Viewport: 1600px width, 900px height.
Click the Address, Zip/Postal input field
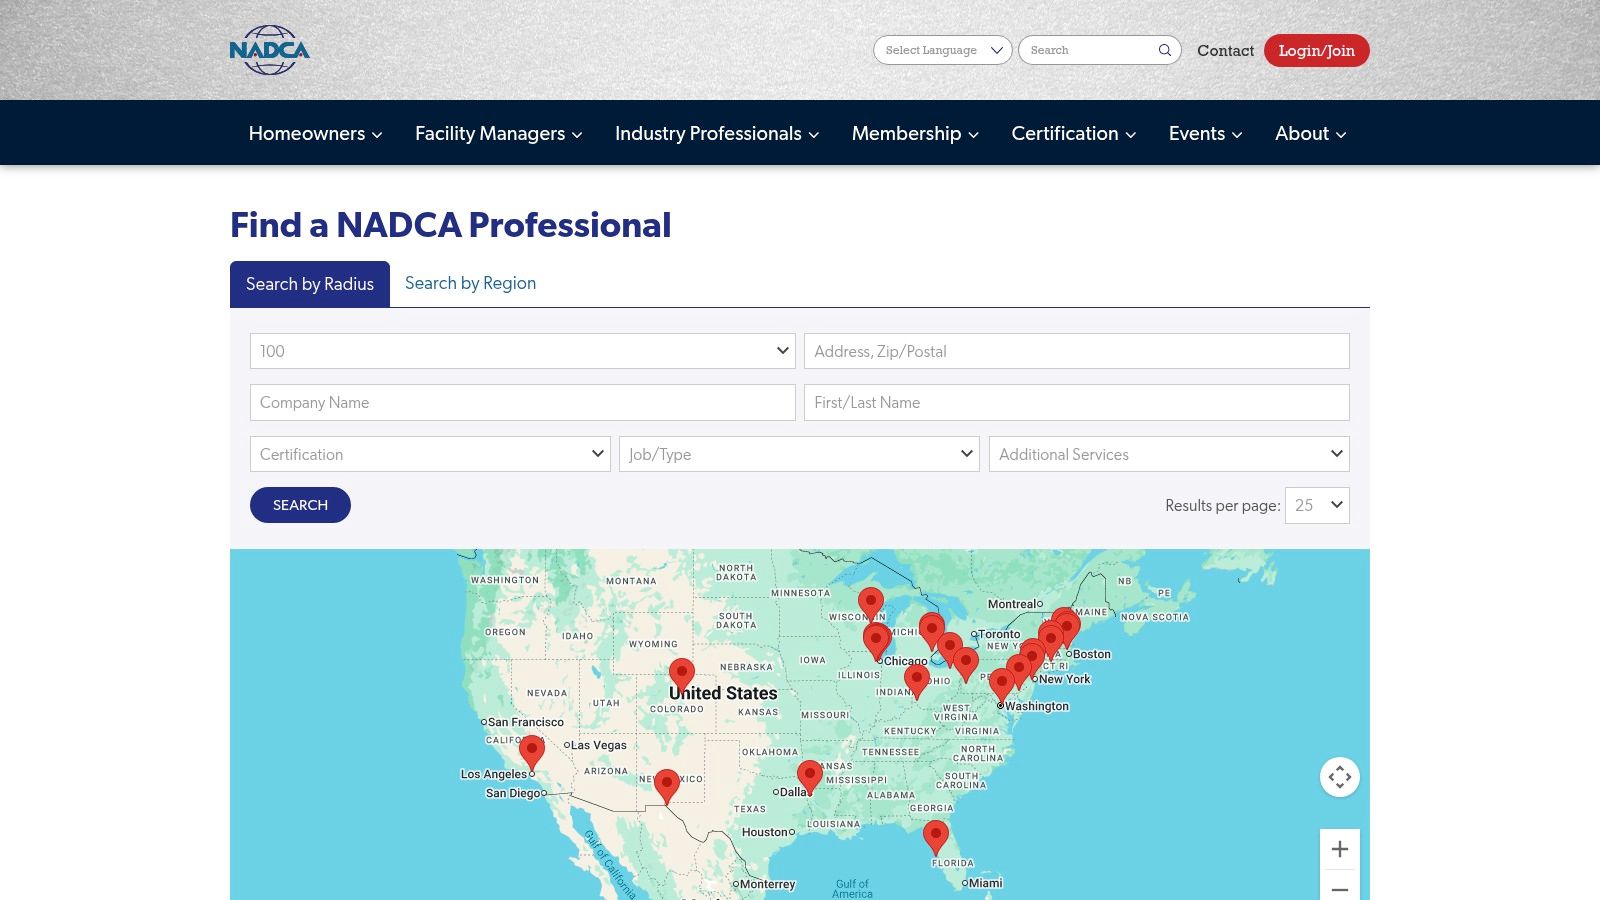point(1076,351)
